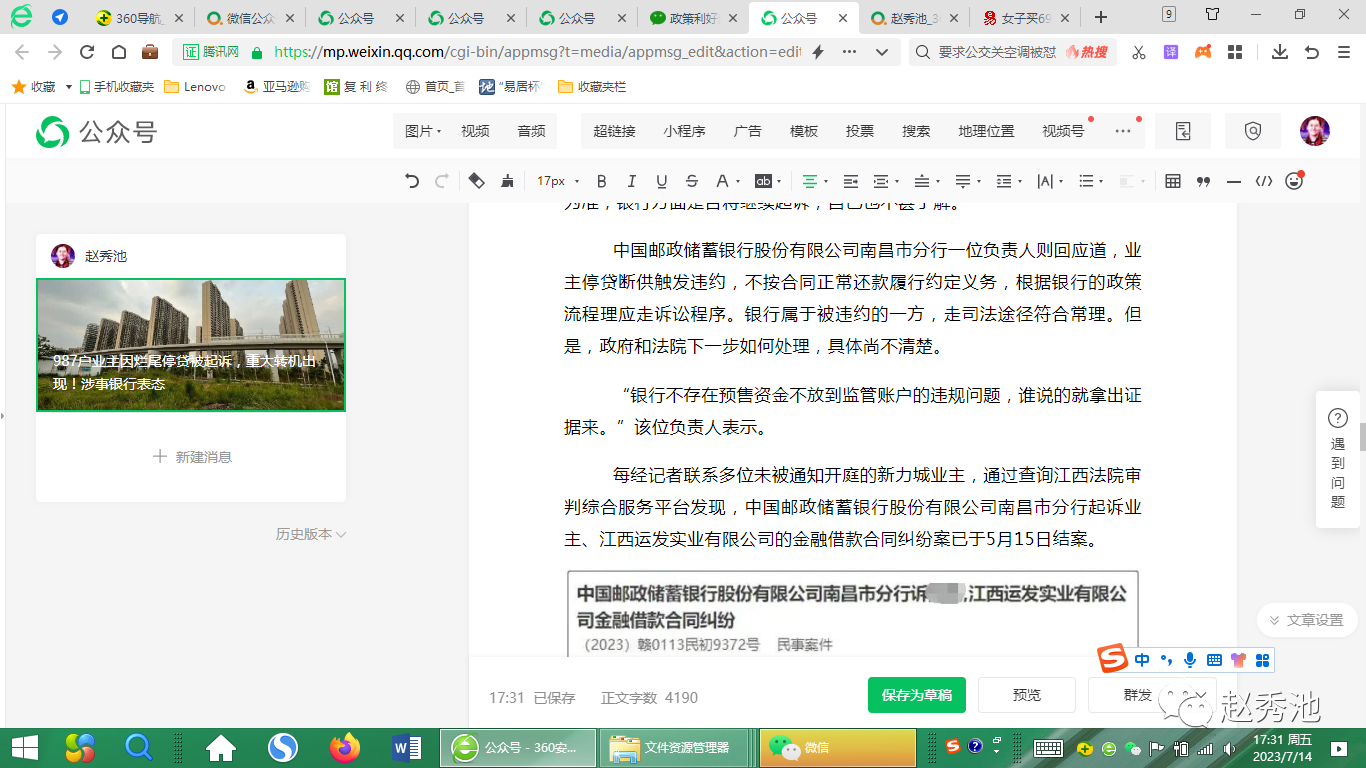Open the emoji picker smiley icon

[x=1294, y=181]
